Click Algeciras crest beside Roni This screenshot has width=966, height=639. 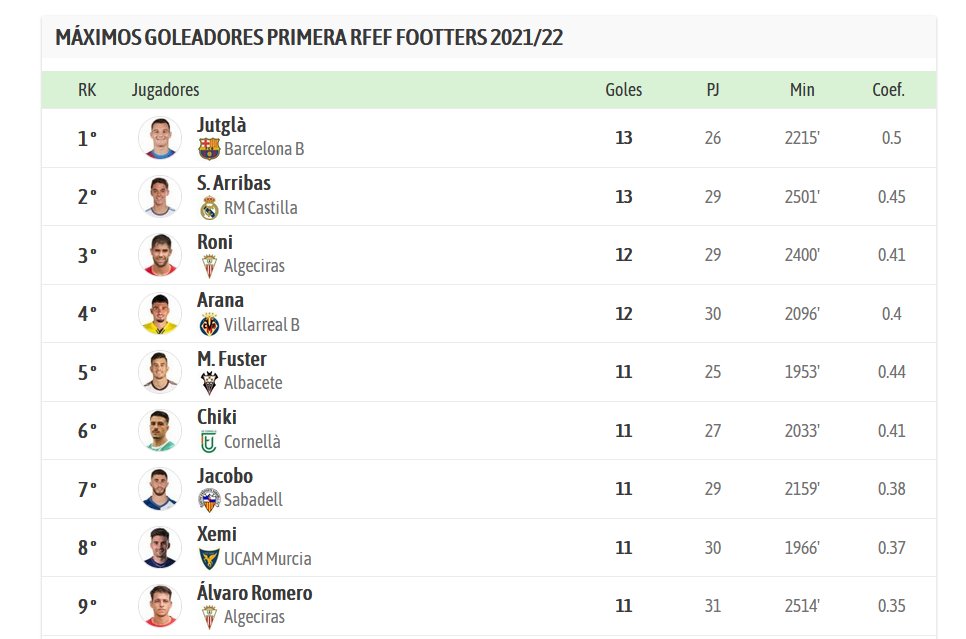tap(209, 266)
